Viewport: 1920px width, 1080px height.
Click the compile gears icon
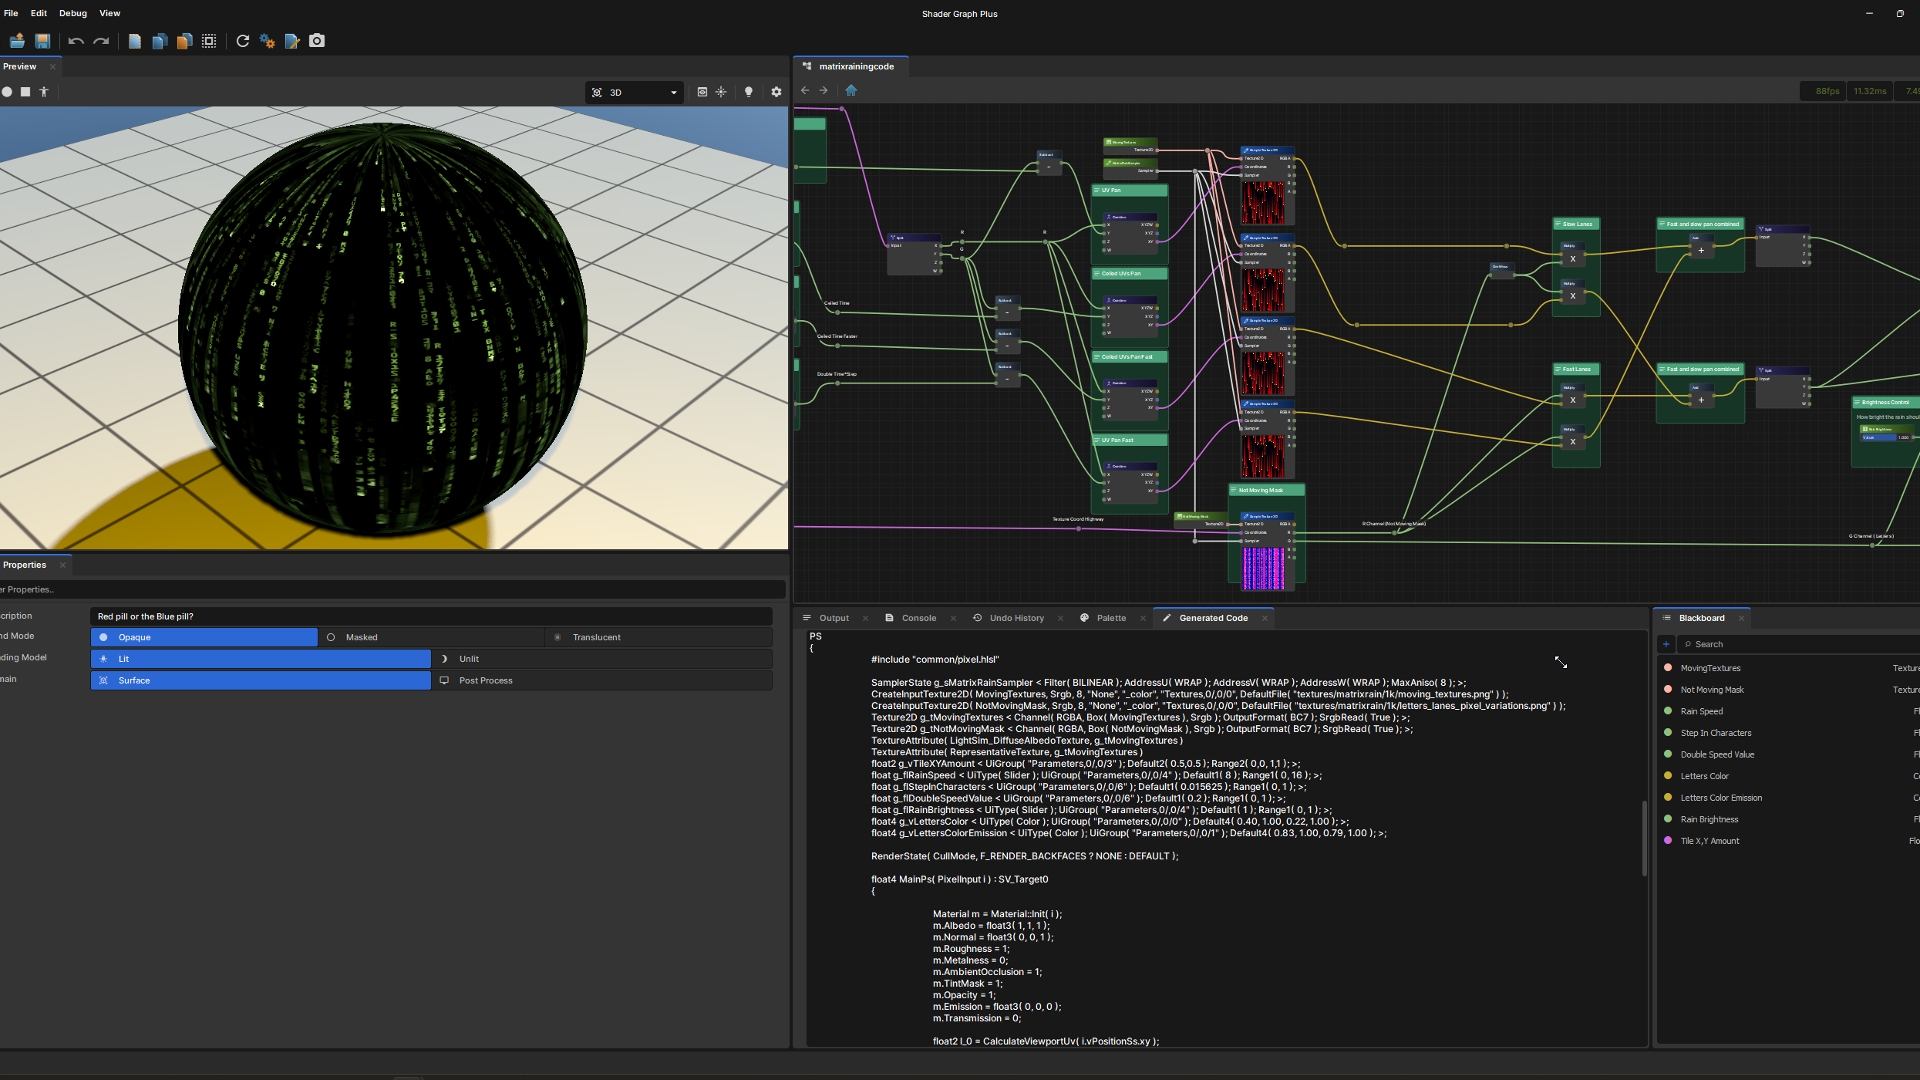[267, 41]
